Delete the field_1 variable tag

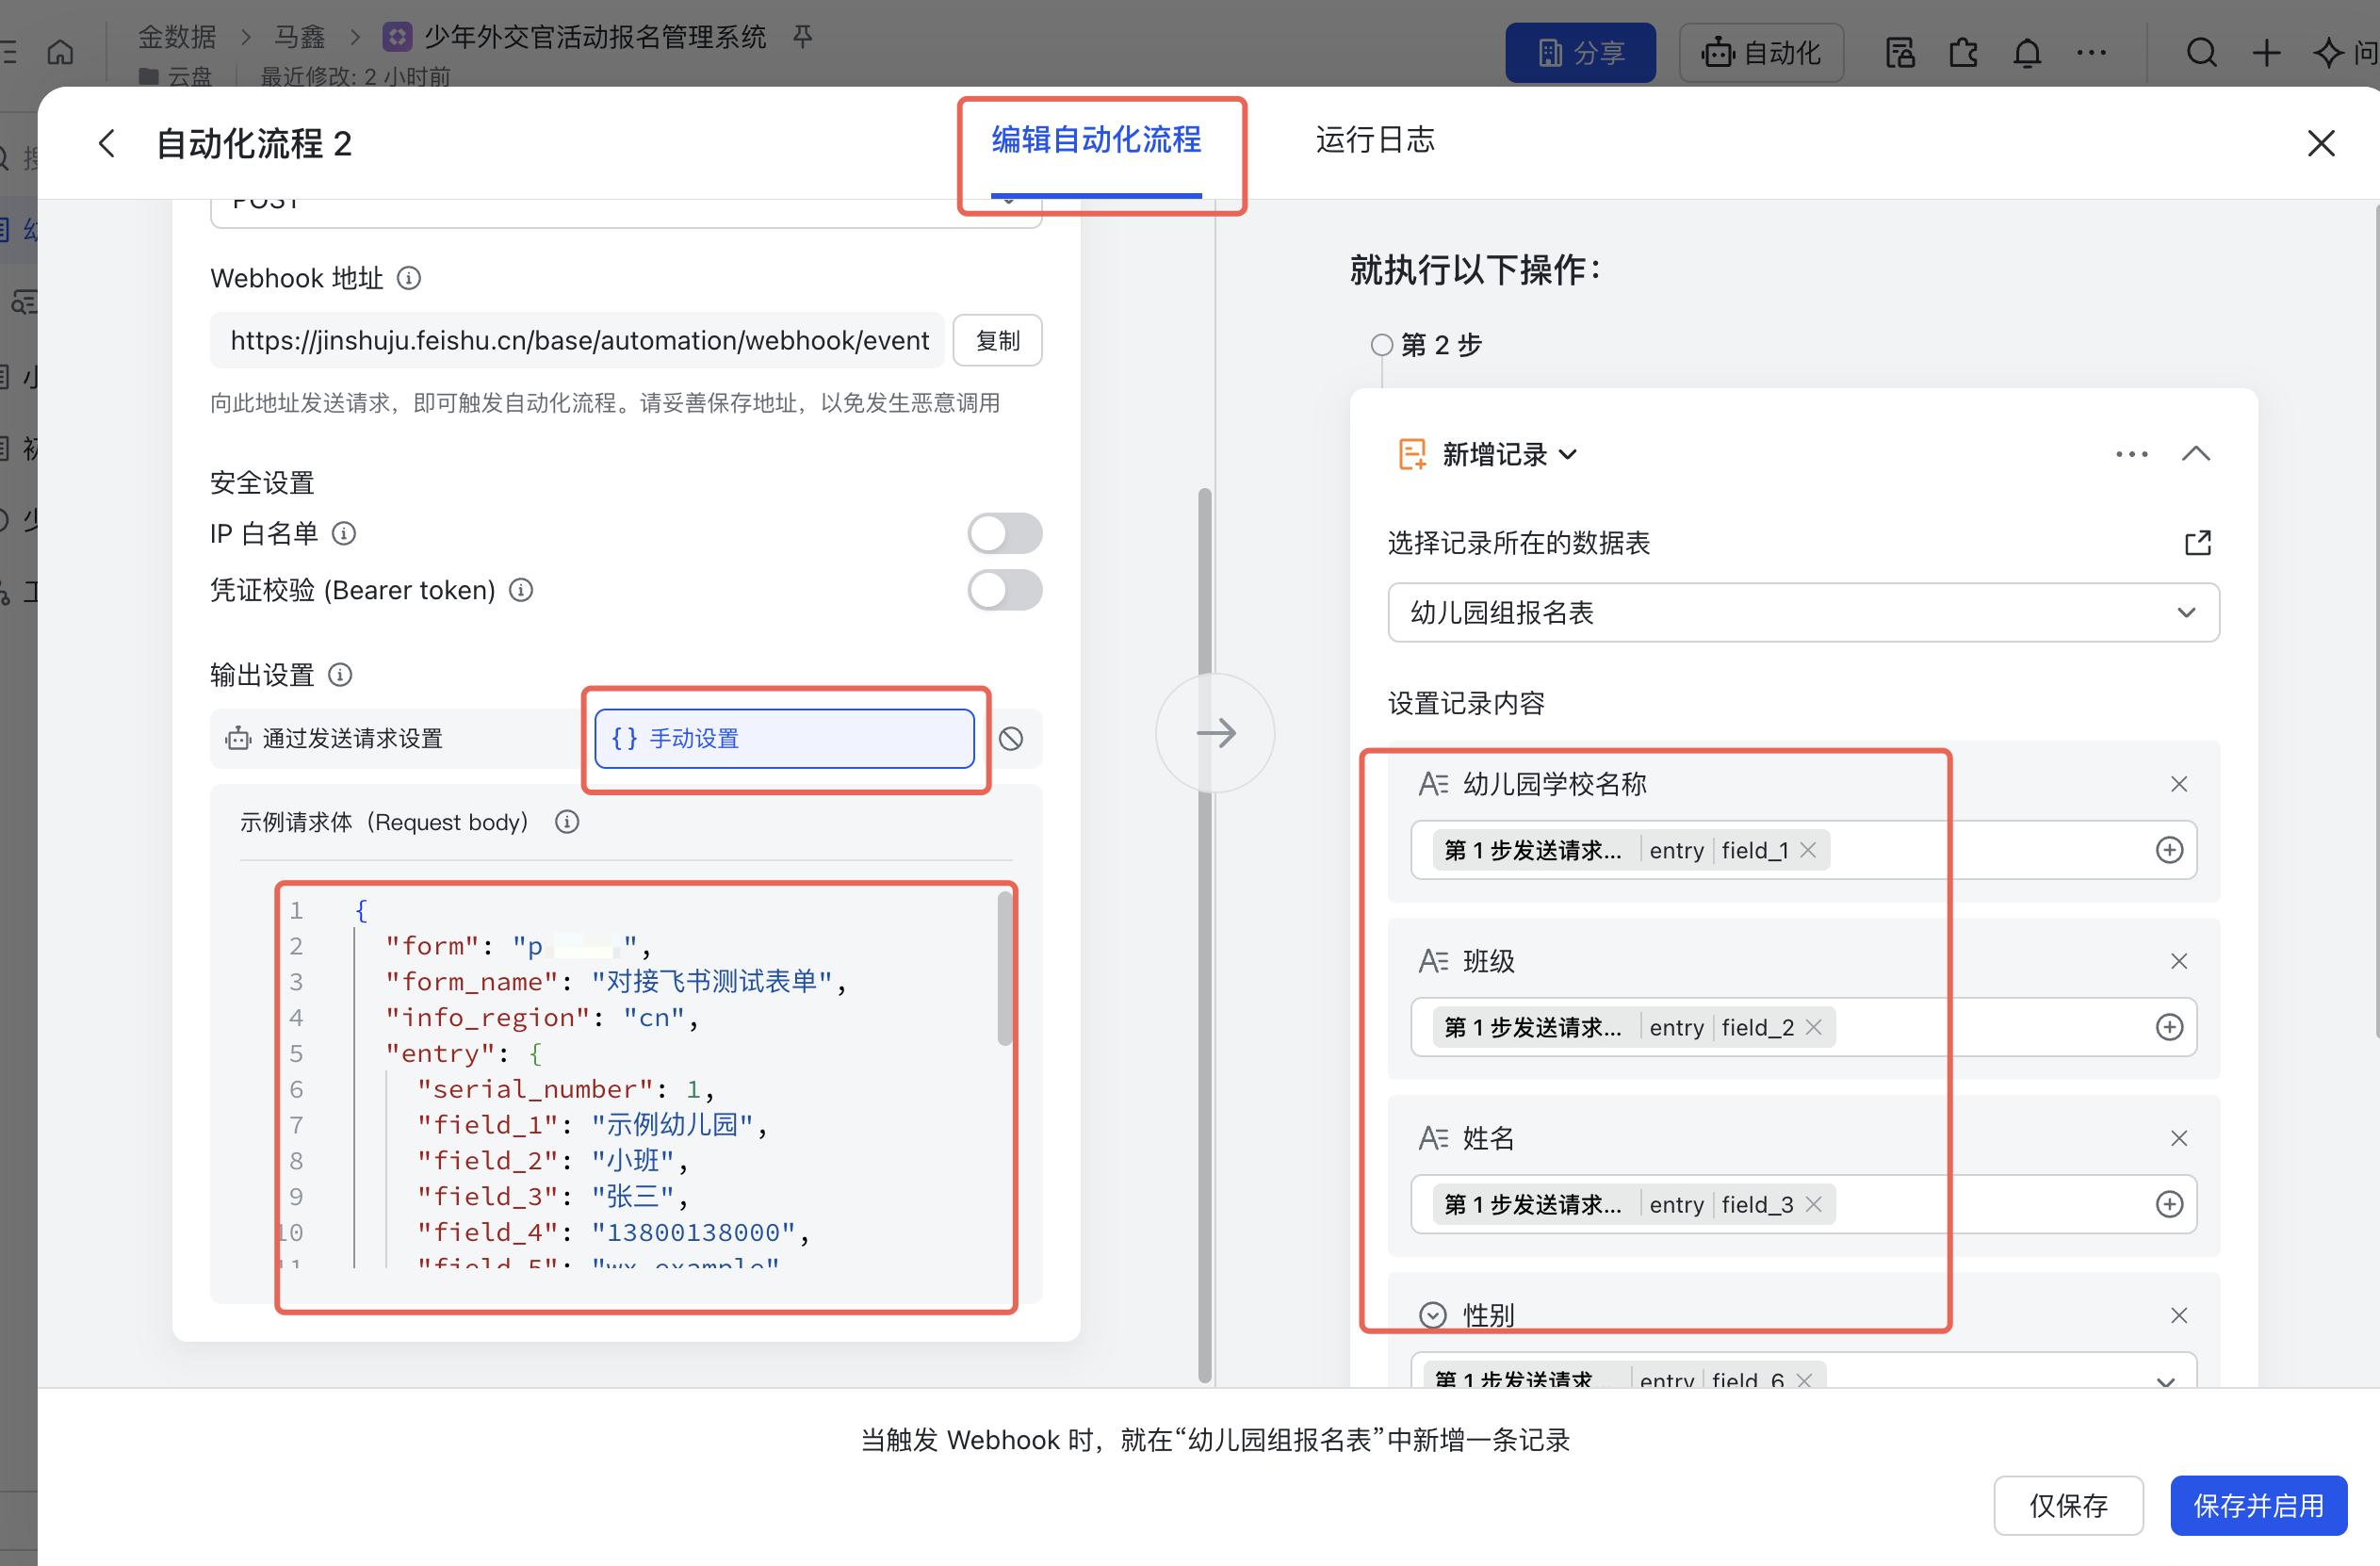point(1808,850)
